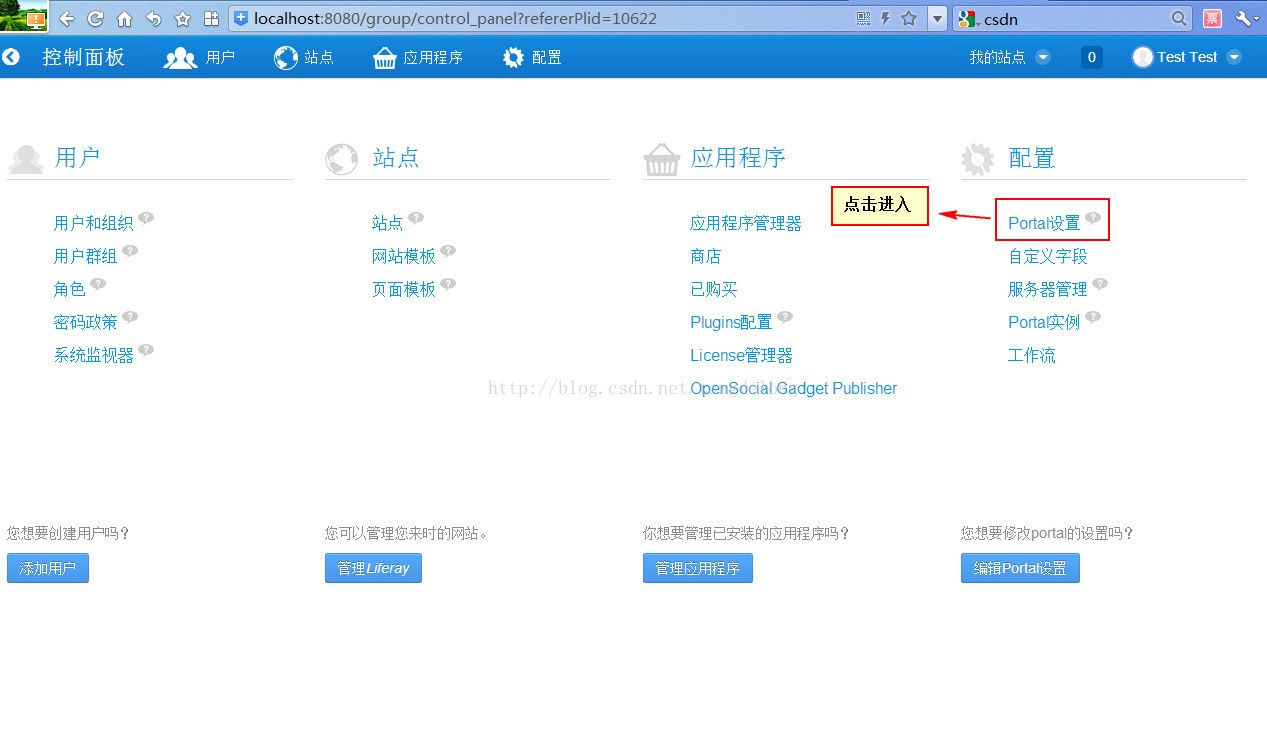Click the QR code icon in the address bar
Viewport: 1267px width, 754px height.
863,18
